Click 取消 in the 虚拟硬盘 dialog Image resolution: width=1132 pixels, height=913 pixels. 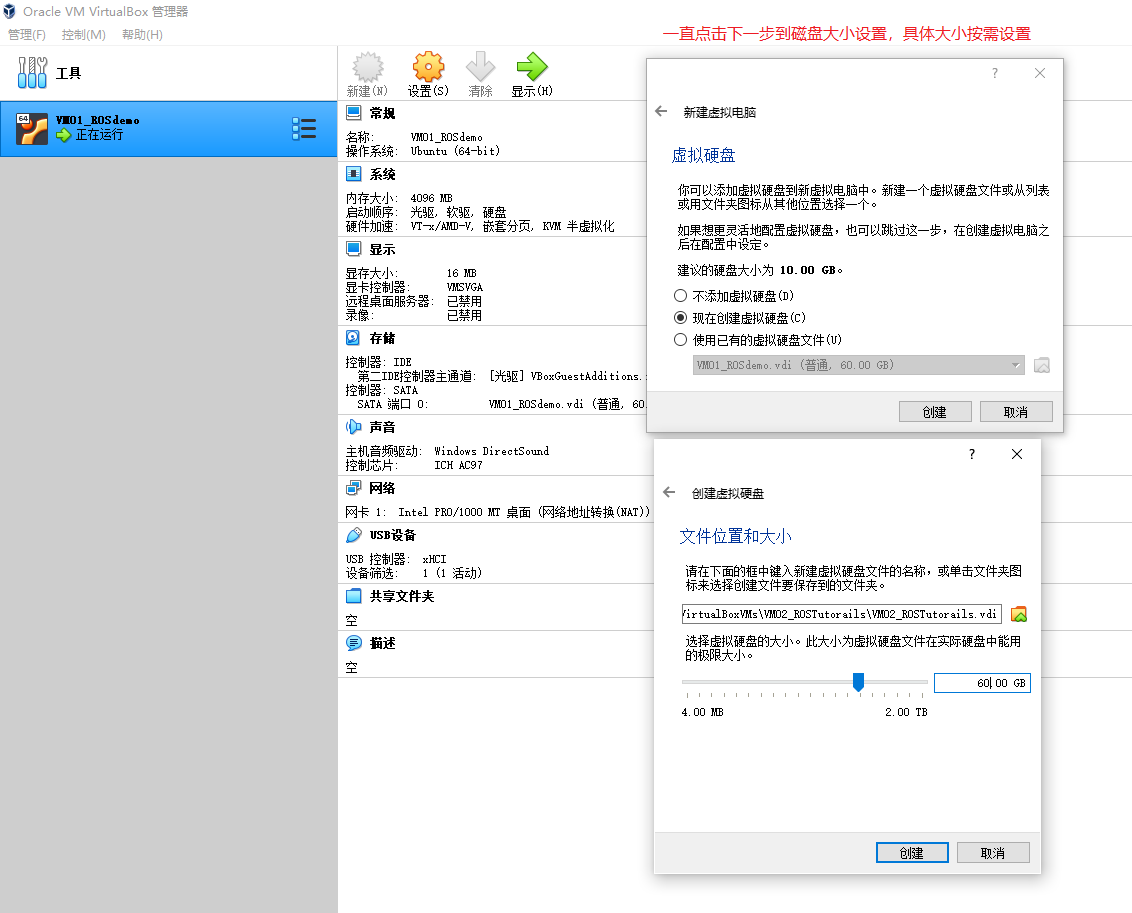[x=1016, y=411]
